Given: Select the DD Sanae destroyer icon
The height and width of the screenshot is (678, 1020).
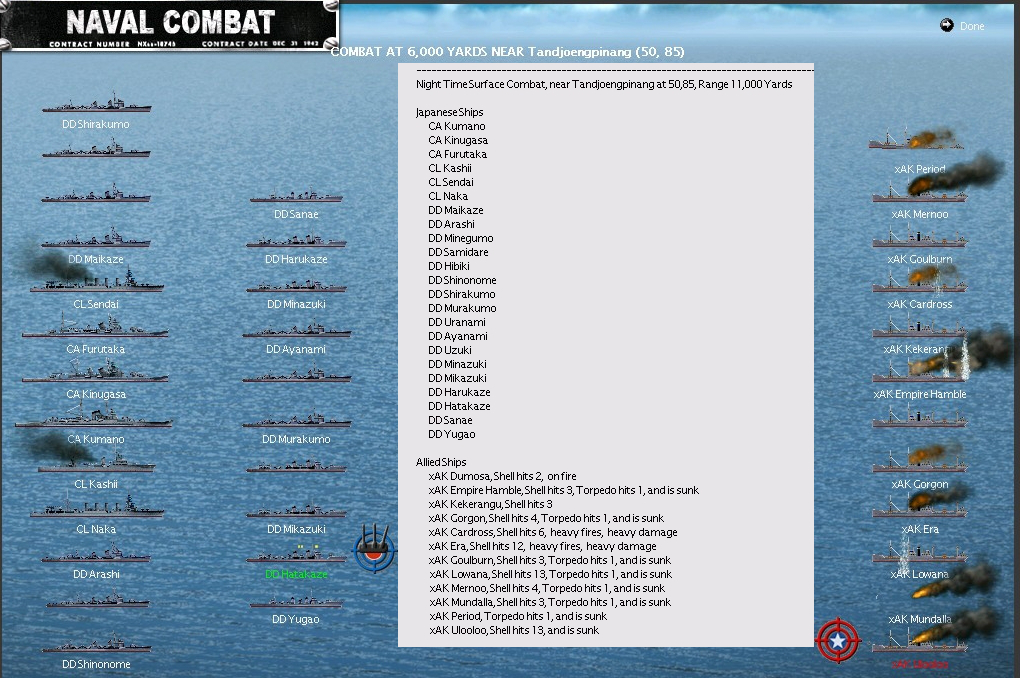Looking at the screenshot, I should click(x=296, y=195).
